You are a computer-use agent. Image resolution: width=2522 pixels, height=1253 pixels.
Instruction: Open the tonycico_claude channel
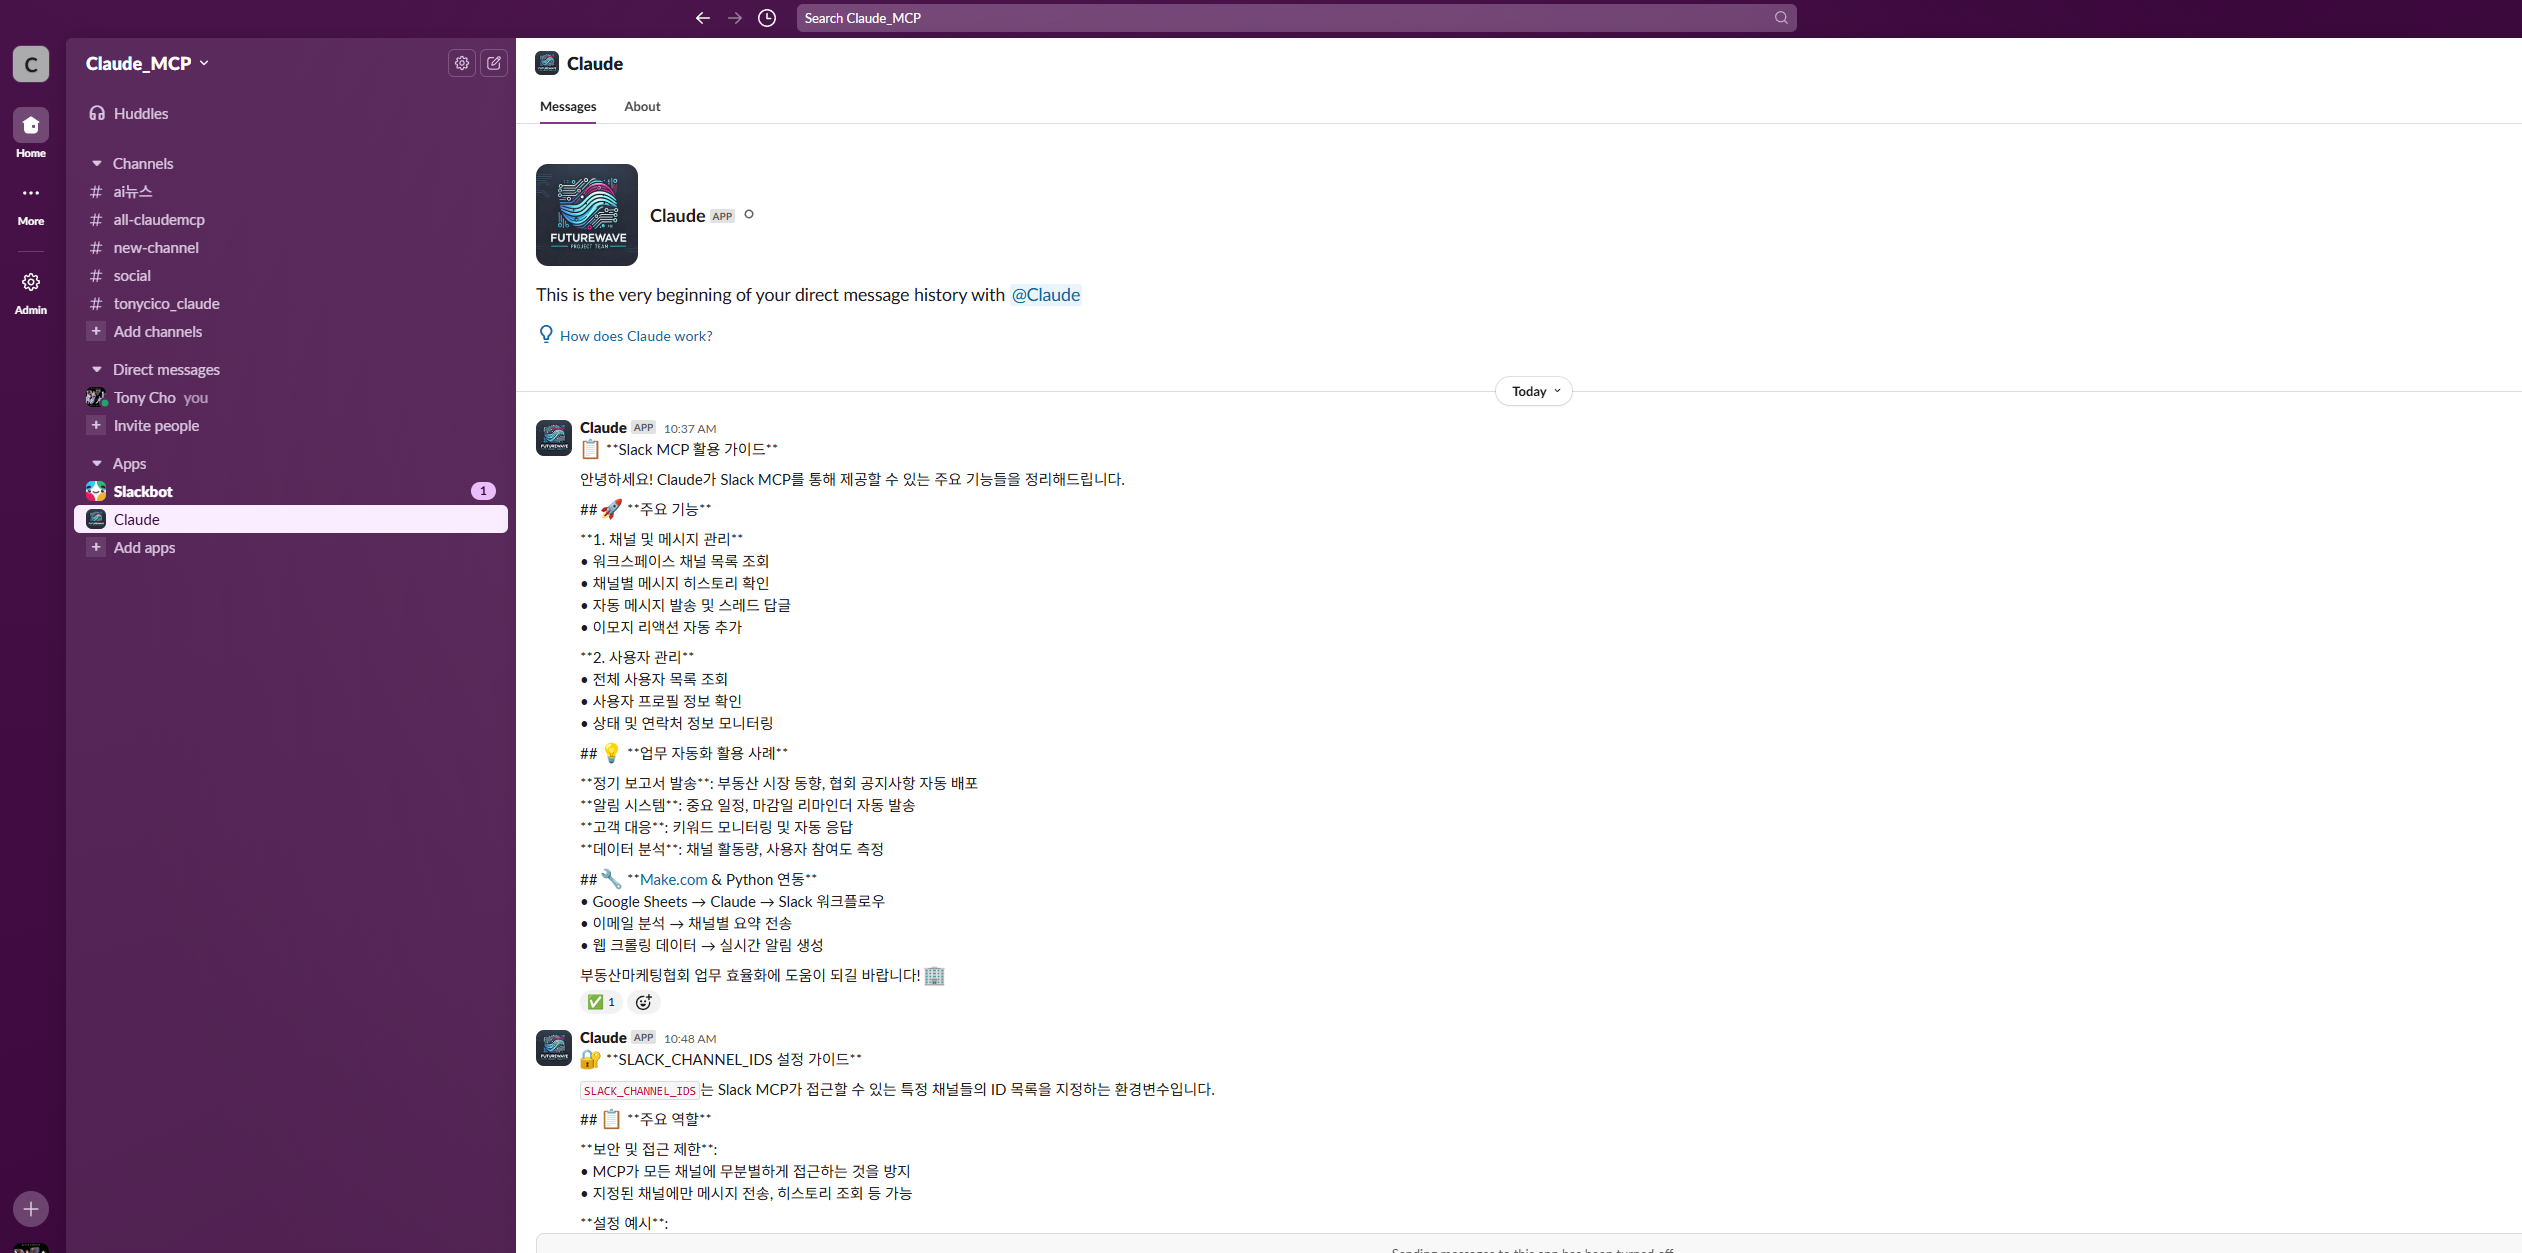[291, 303]
